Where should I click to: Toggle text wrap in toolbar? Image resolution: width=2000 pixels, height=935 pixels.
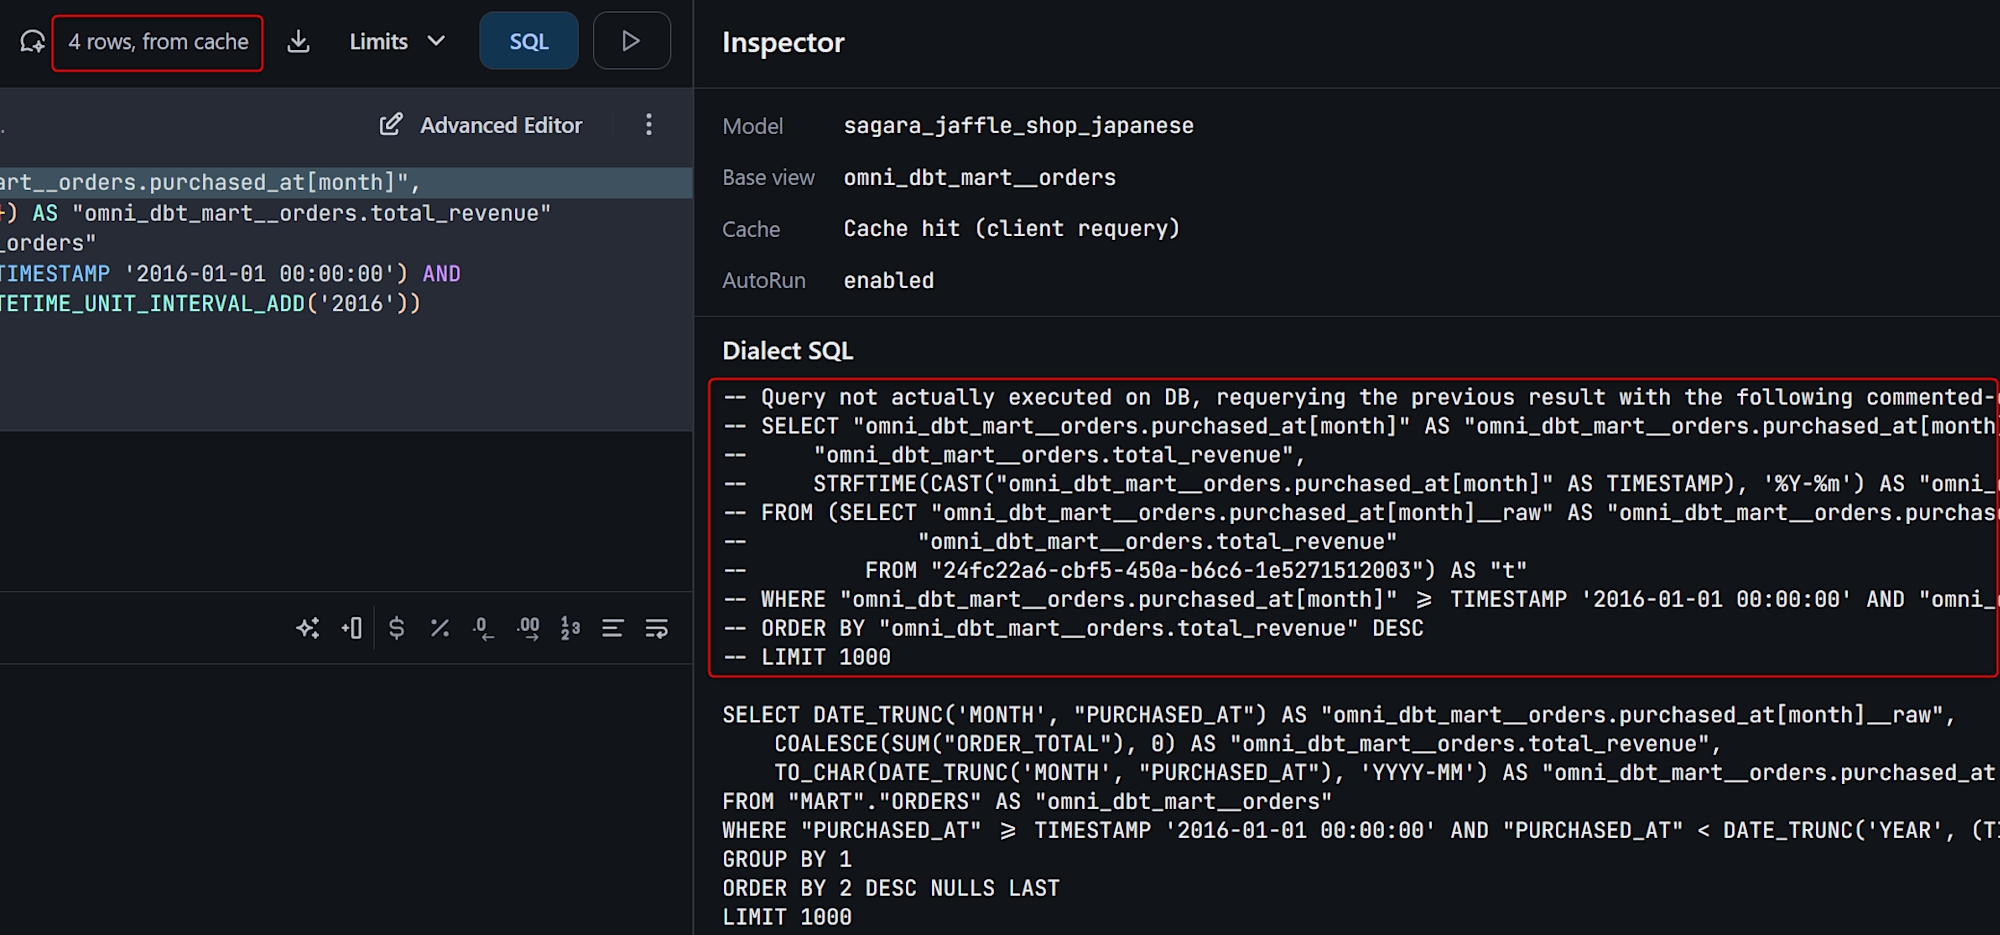656,628
